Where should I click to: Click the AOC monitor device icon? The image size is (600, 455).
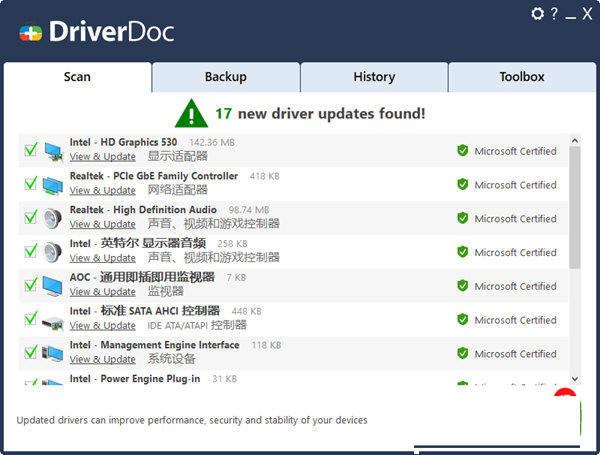tap(52, 286)
